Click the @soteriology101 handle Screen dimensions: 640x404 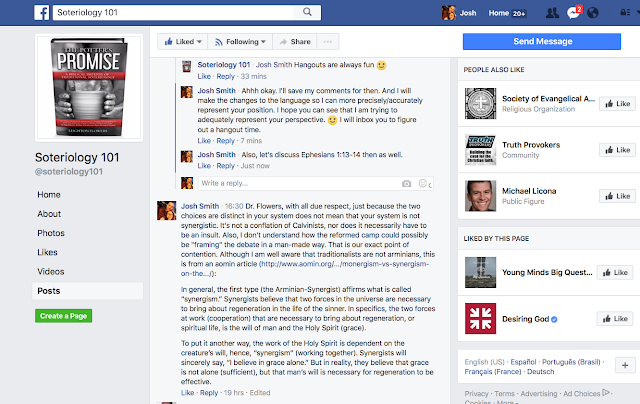pyautogui.click(x=69, y=172)
